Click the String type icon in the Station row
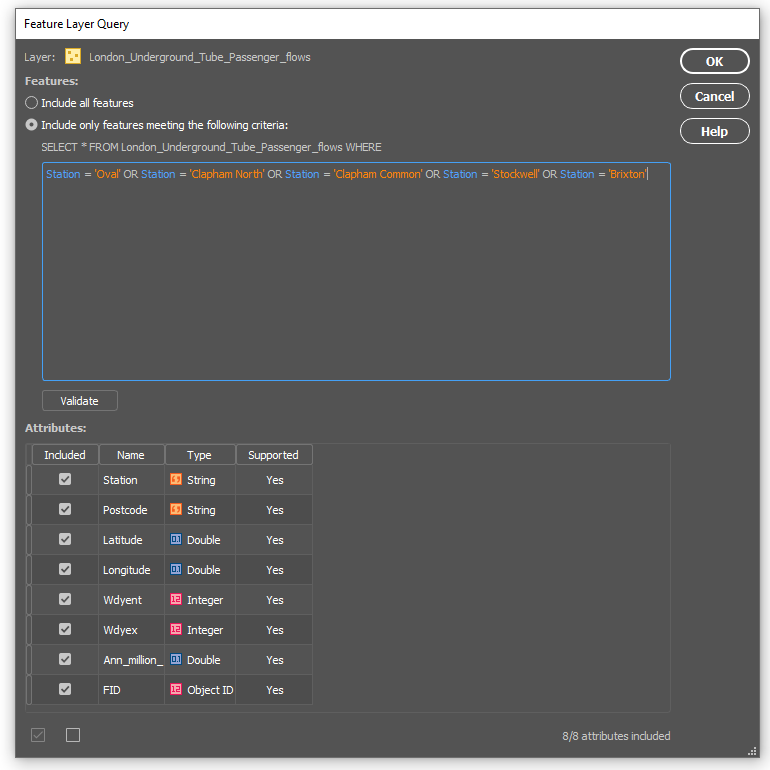Viewport: 770px width, 770px height. pyautogui.click(x=176, y=479)
